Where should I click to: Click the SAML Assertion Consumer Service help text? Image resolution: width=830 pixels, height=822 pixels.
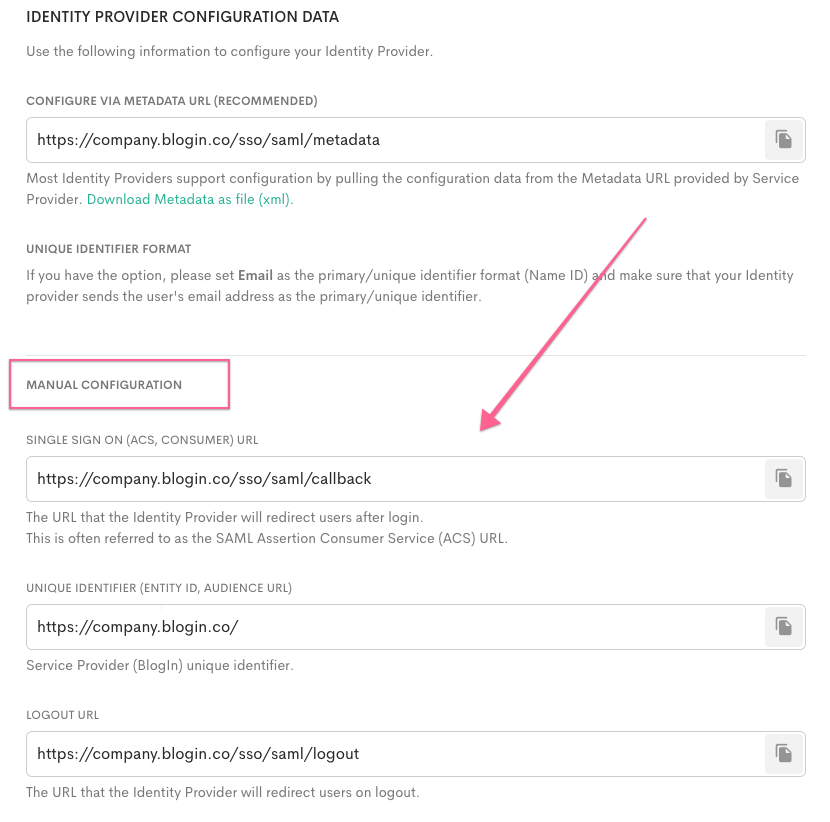(267, 538)
